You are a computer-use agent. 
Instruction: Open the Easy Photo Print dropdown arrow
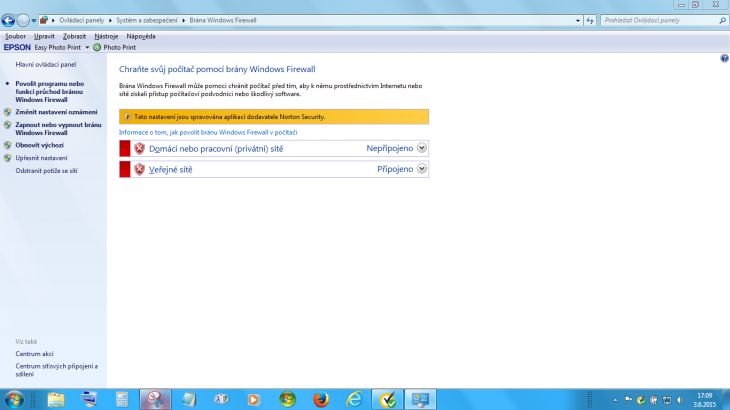click(x=87, y=47)
